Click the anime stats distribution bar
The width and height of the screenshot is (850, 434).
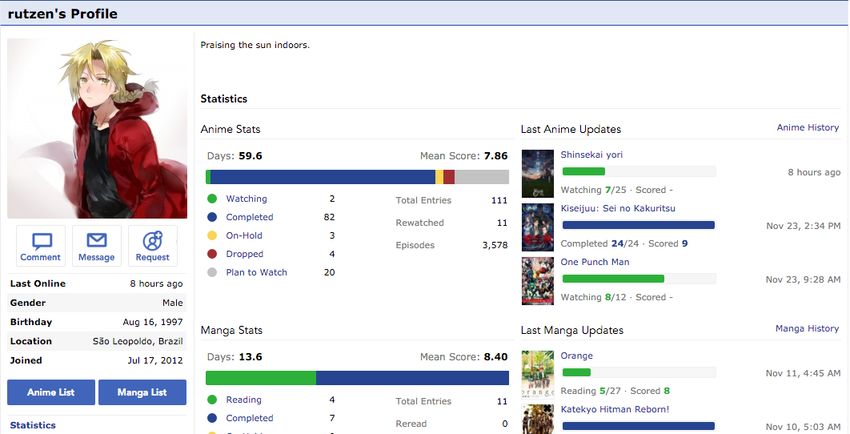click(357, 177)
